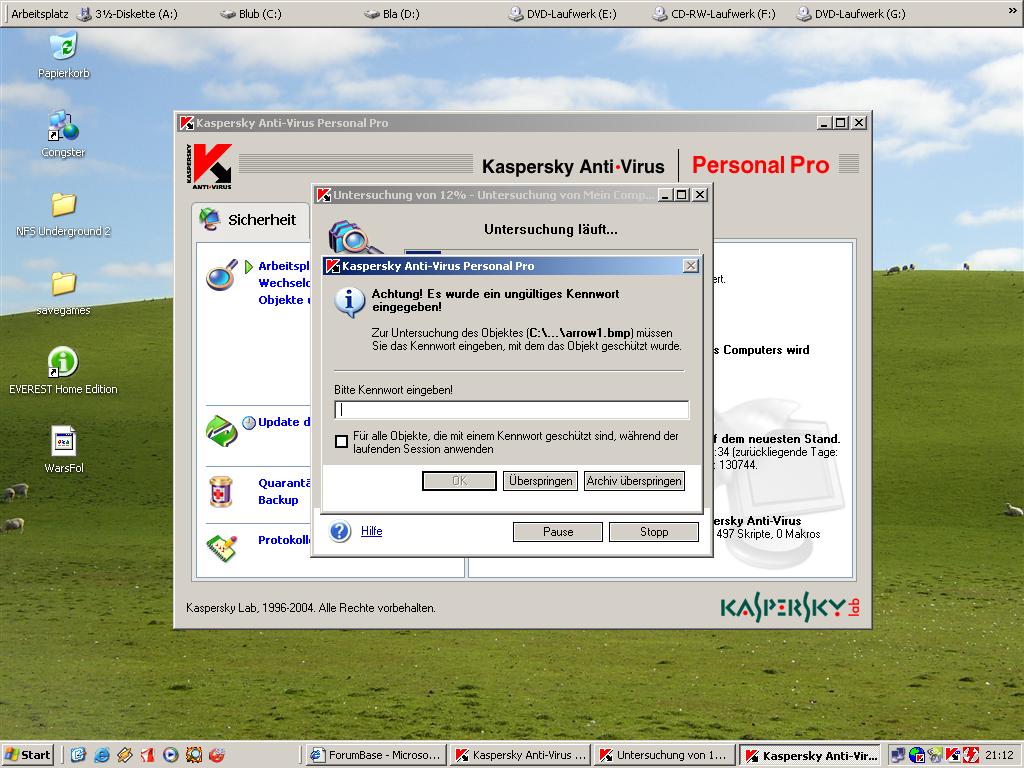Expand top toolbar overflow chevron
Screen dimensions: 1024x768
click(1013, 12)
